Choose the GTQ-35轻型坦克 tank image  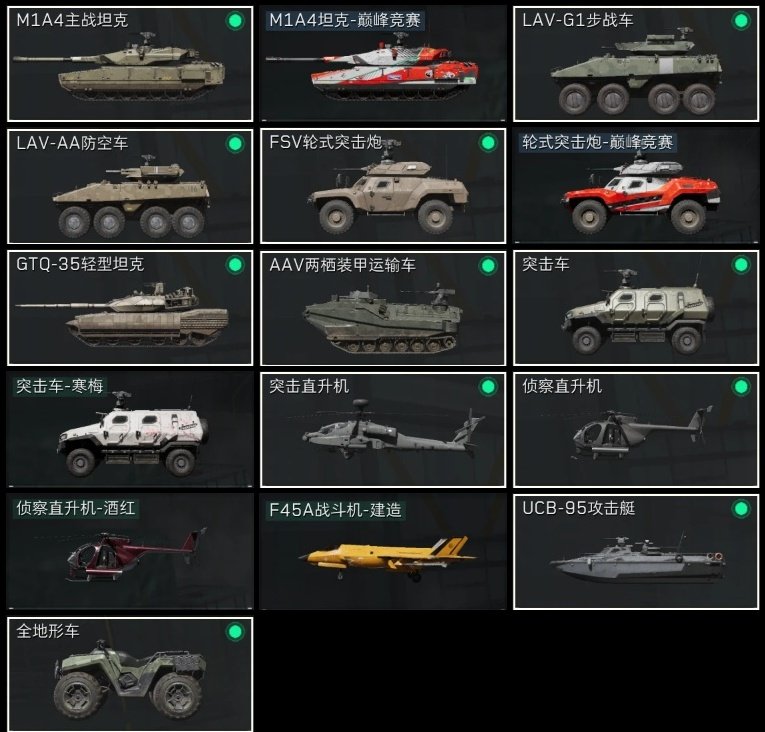point(122,313)
